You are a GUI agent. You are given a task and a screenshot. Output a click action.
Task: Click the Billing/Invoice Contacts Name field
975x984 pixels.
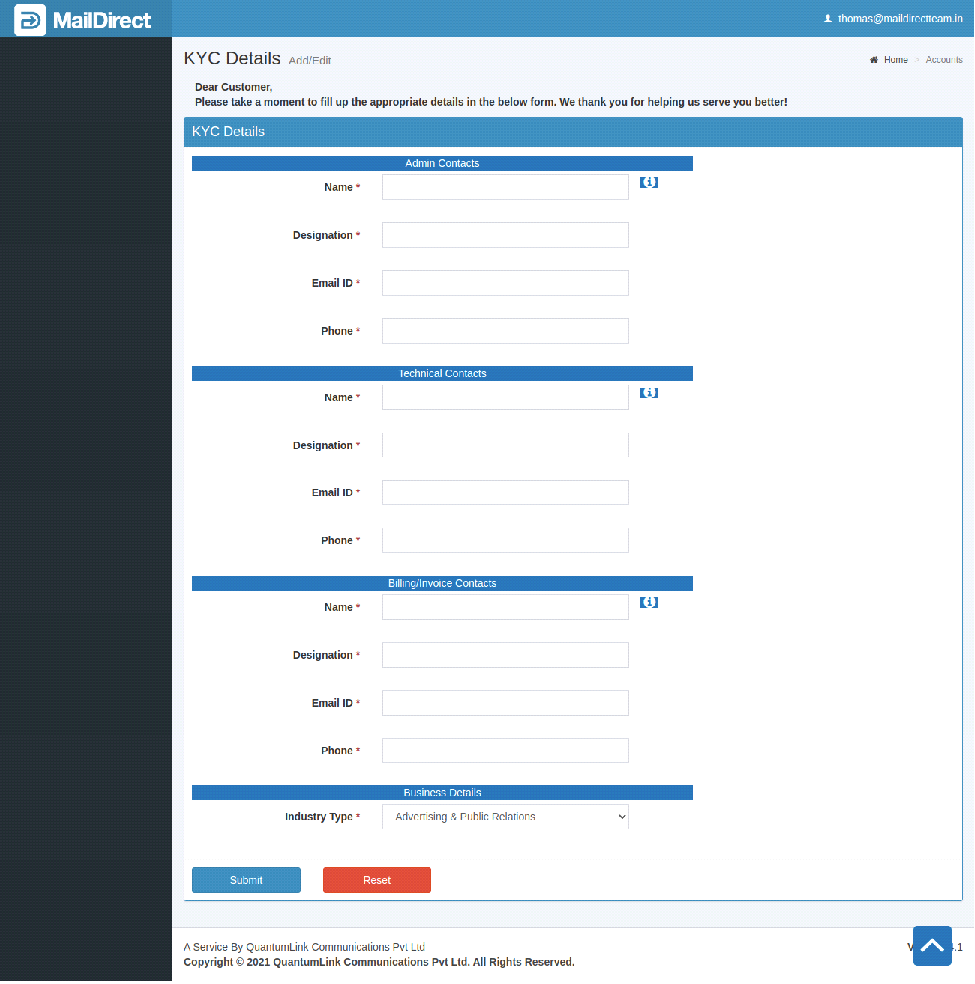tap(505, 607)
